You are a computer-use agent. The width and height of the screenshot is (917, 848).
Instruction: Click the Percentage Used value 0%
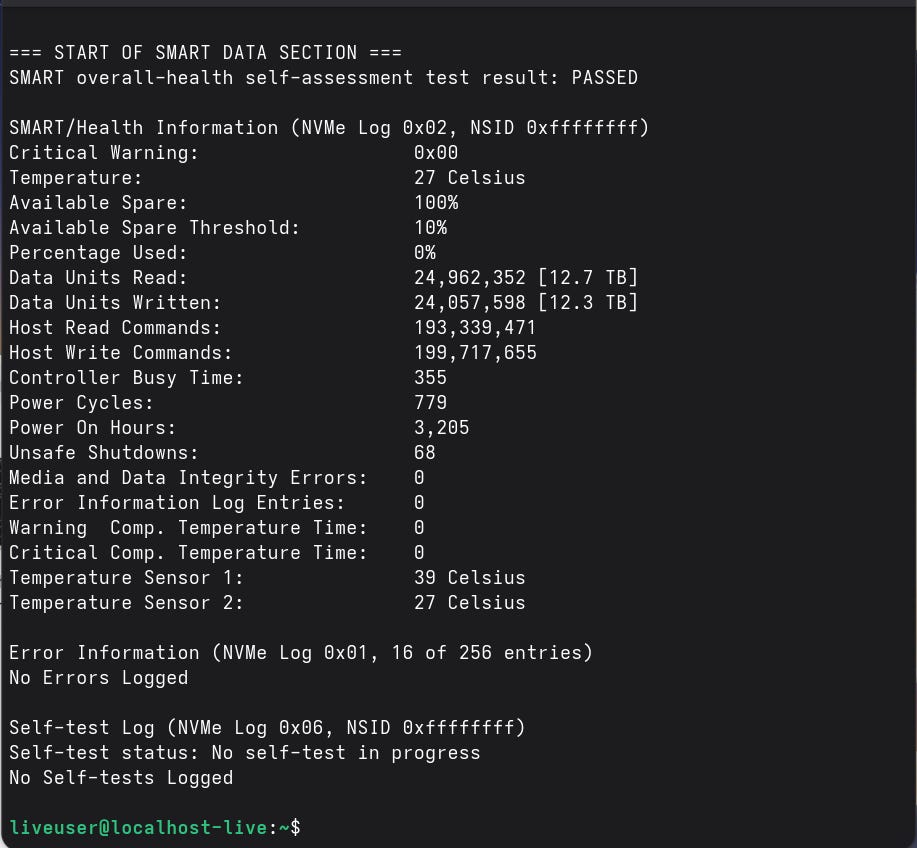point(425,253)
